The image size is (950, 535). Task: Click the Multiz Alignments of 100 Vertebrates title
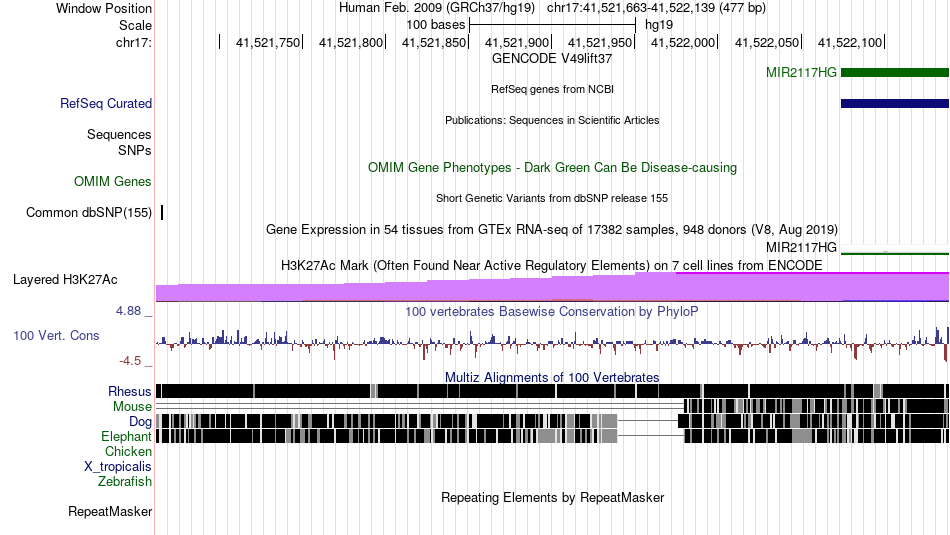(x=552, y=377)
